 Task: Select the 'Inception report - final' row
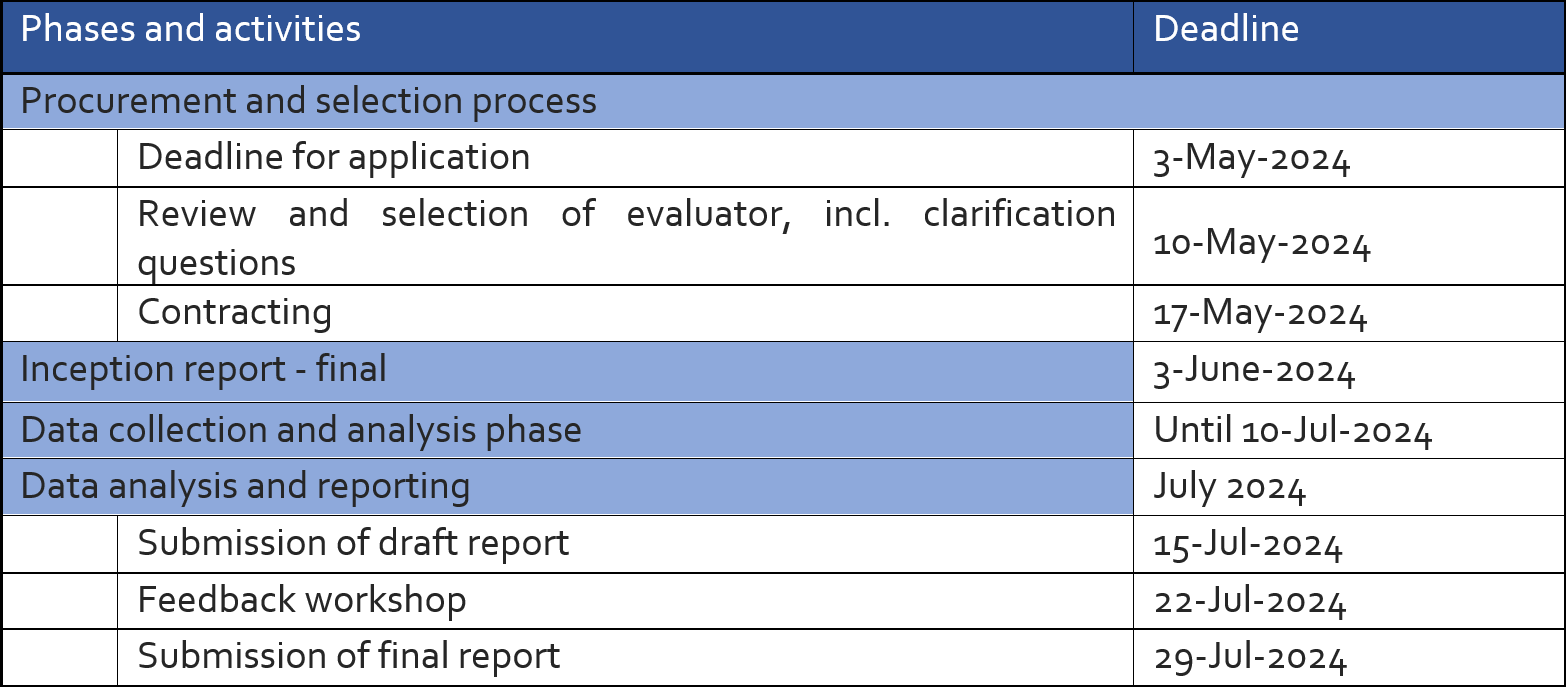click(204, 370)
